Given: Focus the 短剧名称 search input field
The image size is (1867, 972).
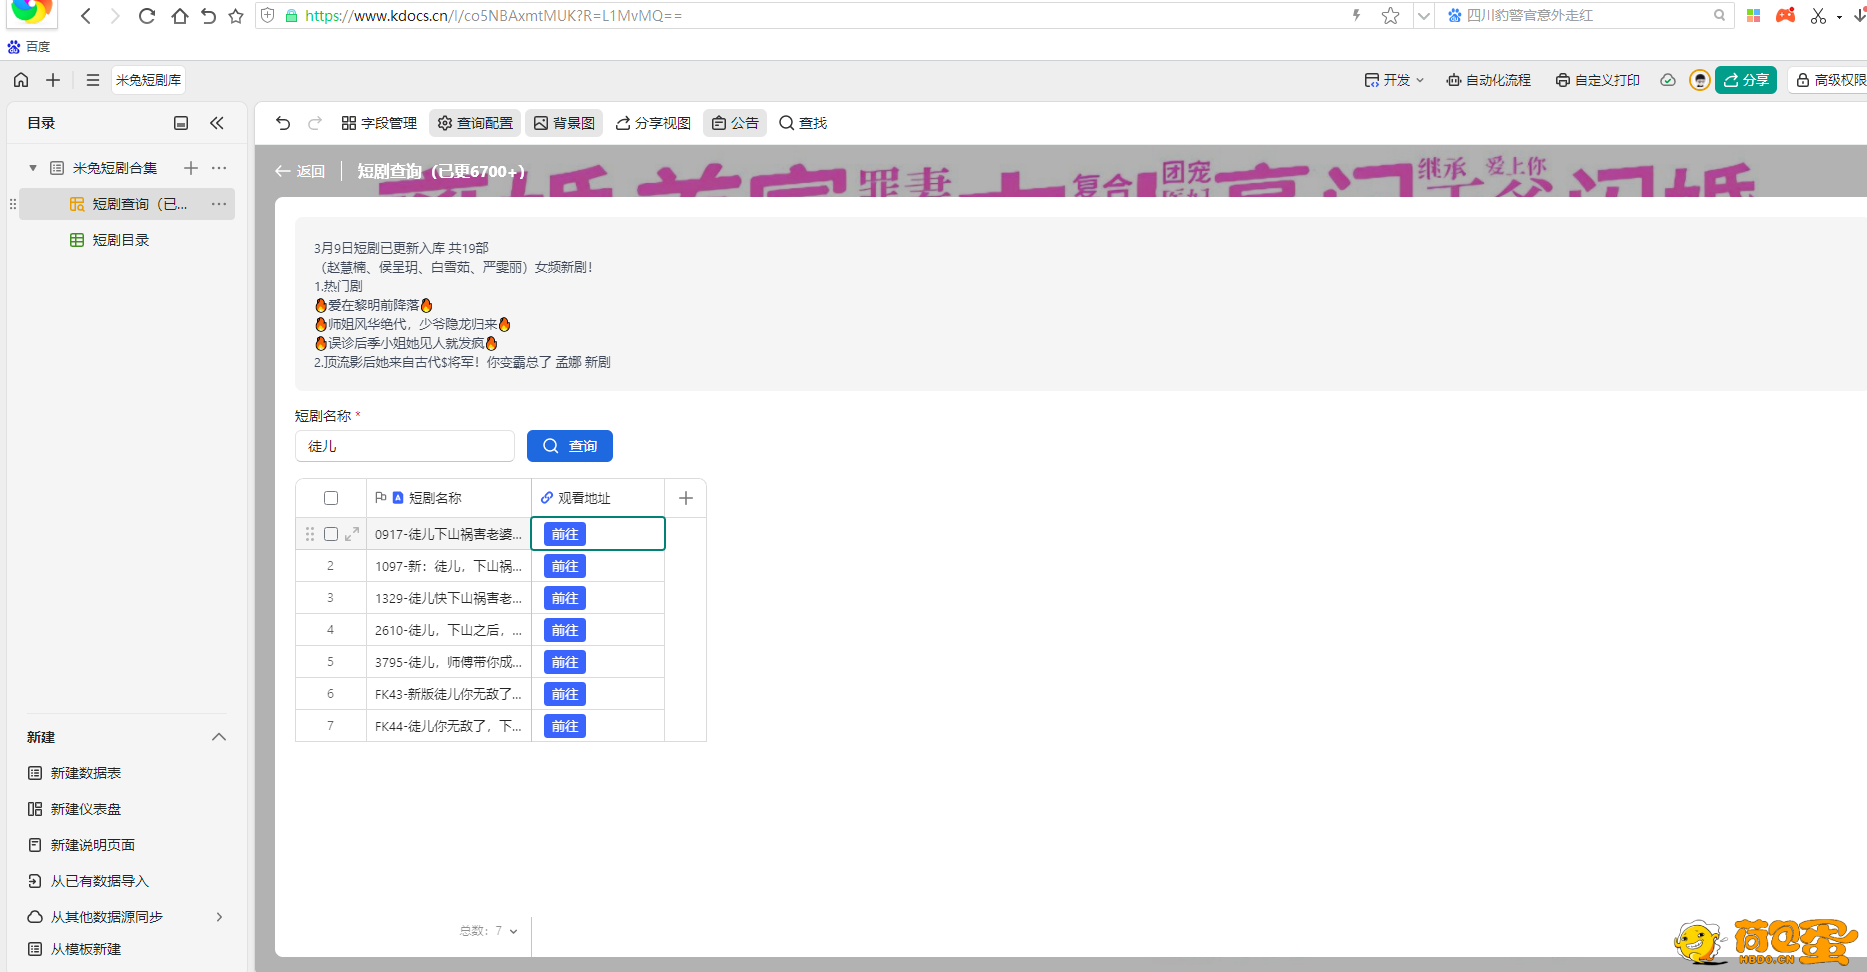Looking at the screenshot, I should tap(405, 446).
